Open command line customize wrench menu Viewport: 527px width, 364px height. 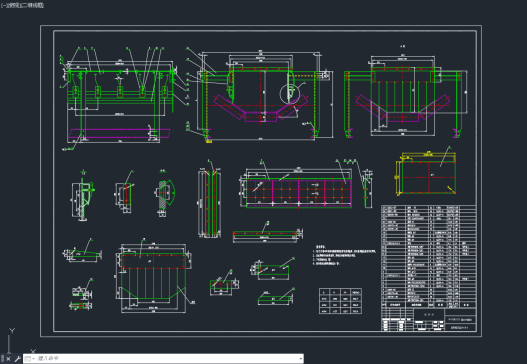17,359
